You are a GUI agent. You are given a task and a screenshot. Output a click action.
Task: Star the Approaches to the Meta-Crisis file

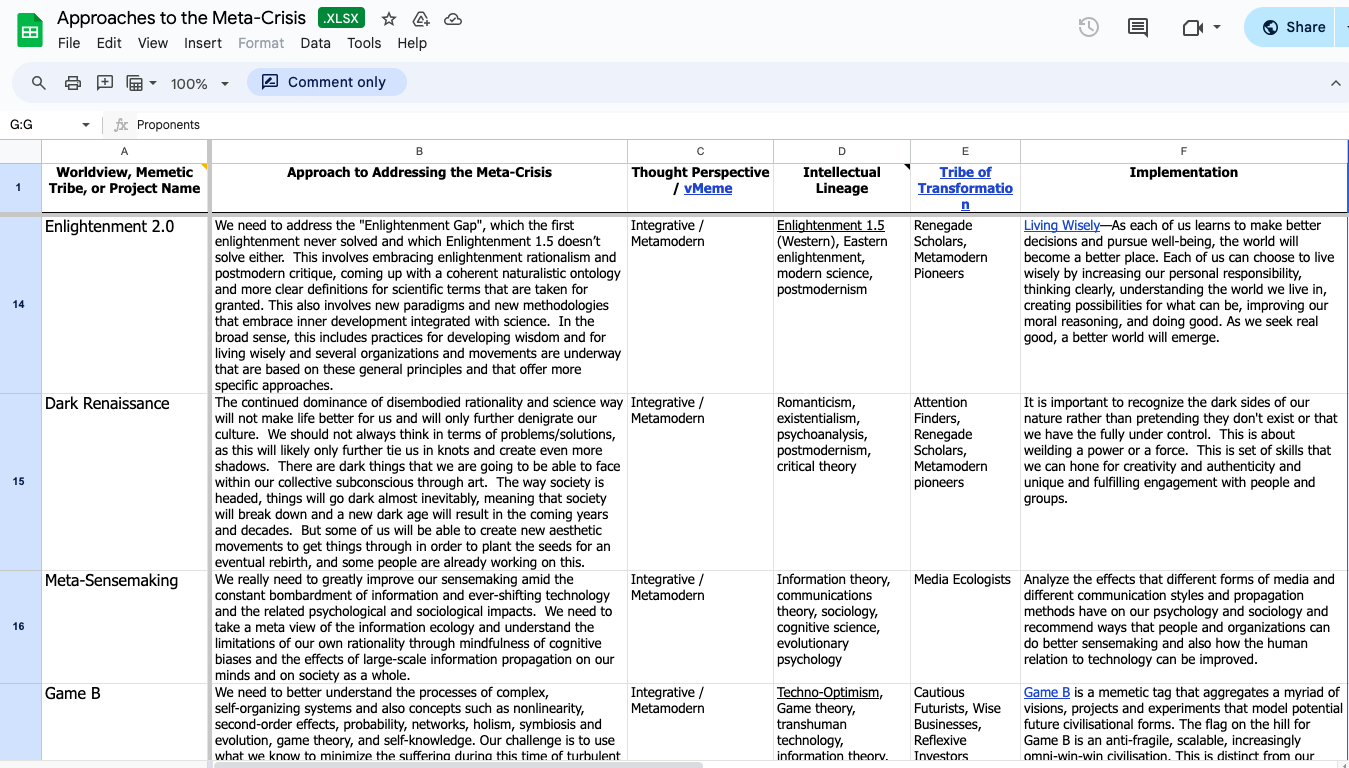(x=388, y=18)
